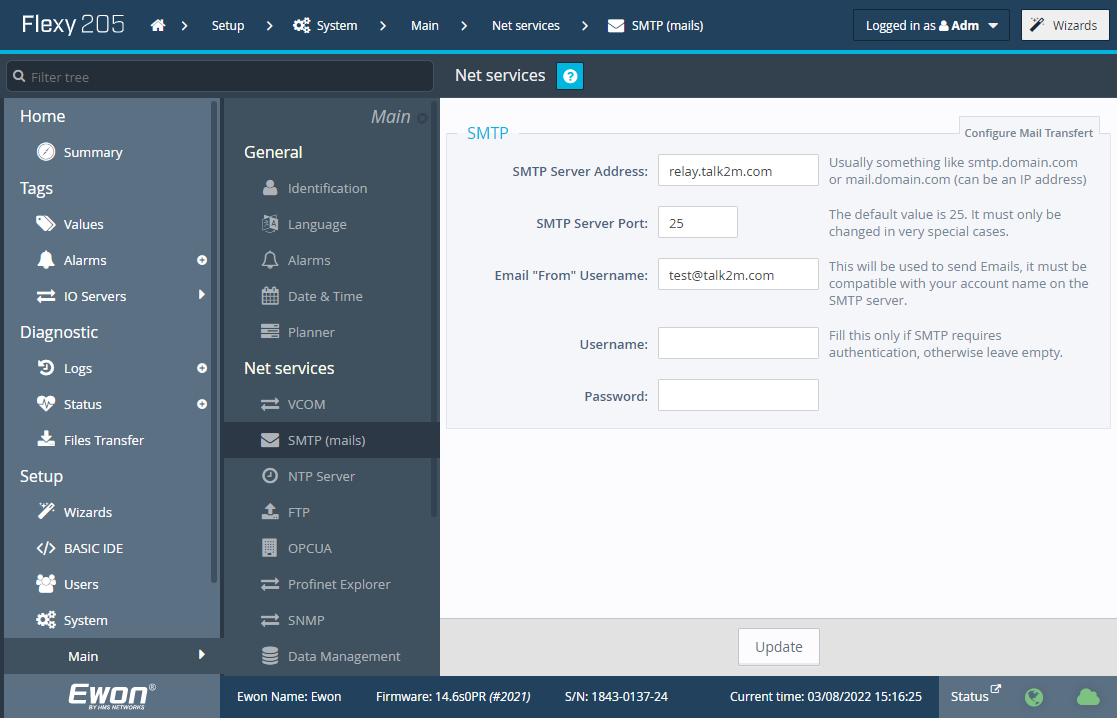Open the Net services help icon

(x=570, y=76)
